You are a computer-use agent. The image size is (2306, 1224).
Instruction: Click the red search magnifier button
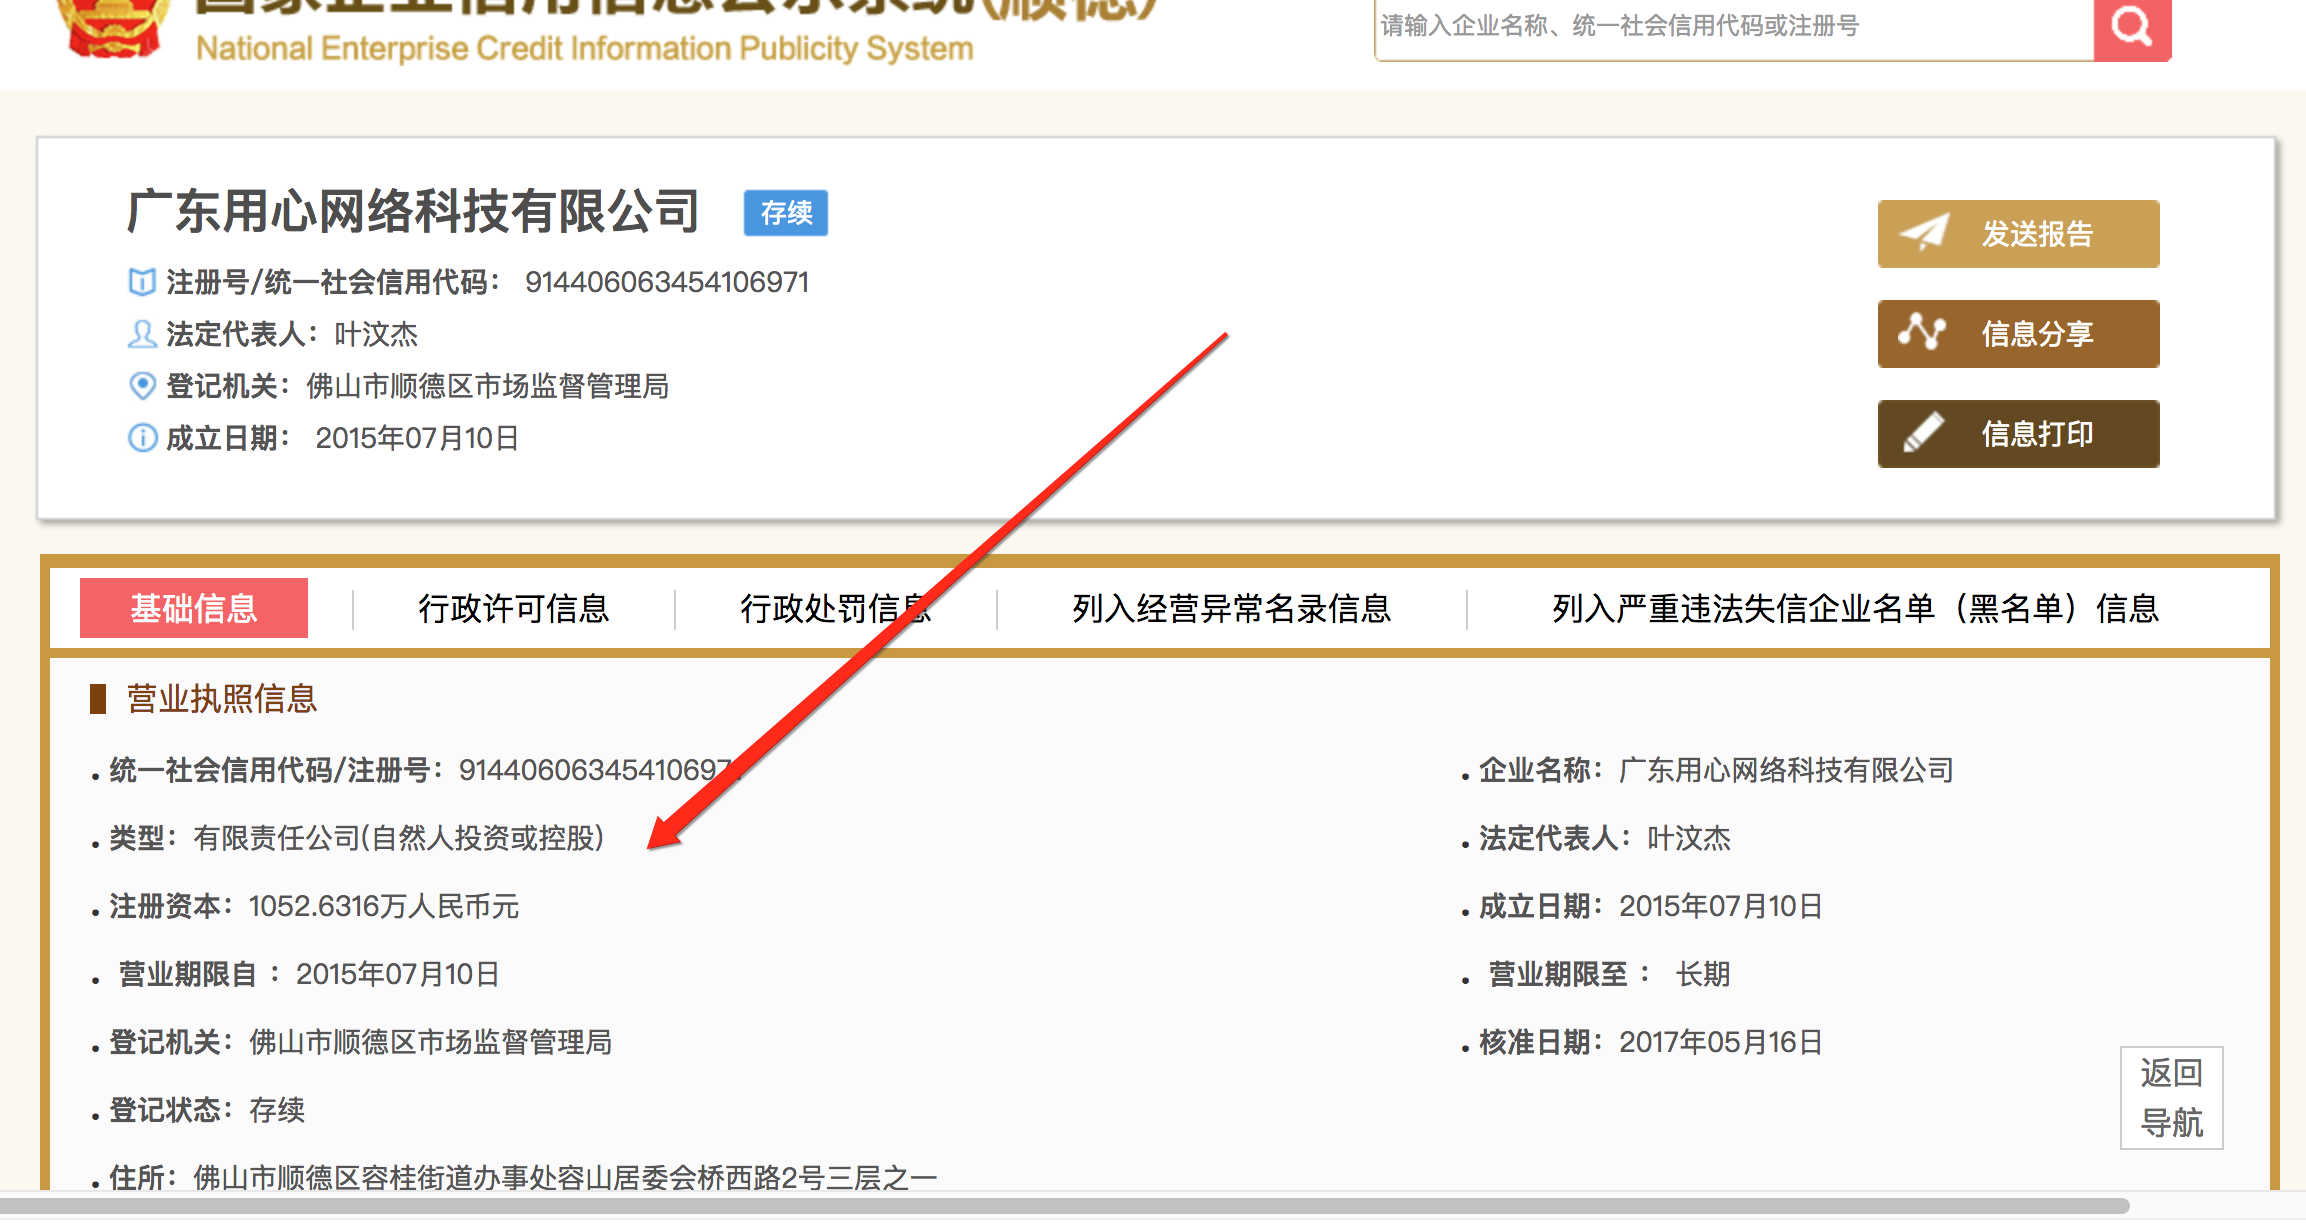click(x=2132, y=28)
